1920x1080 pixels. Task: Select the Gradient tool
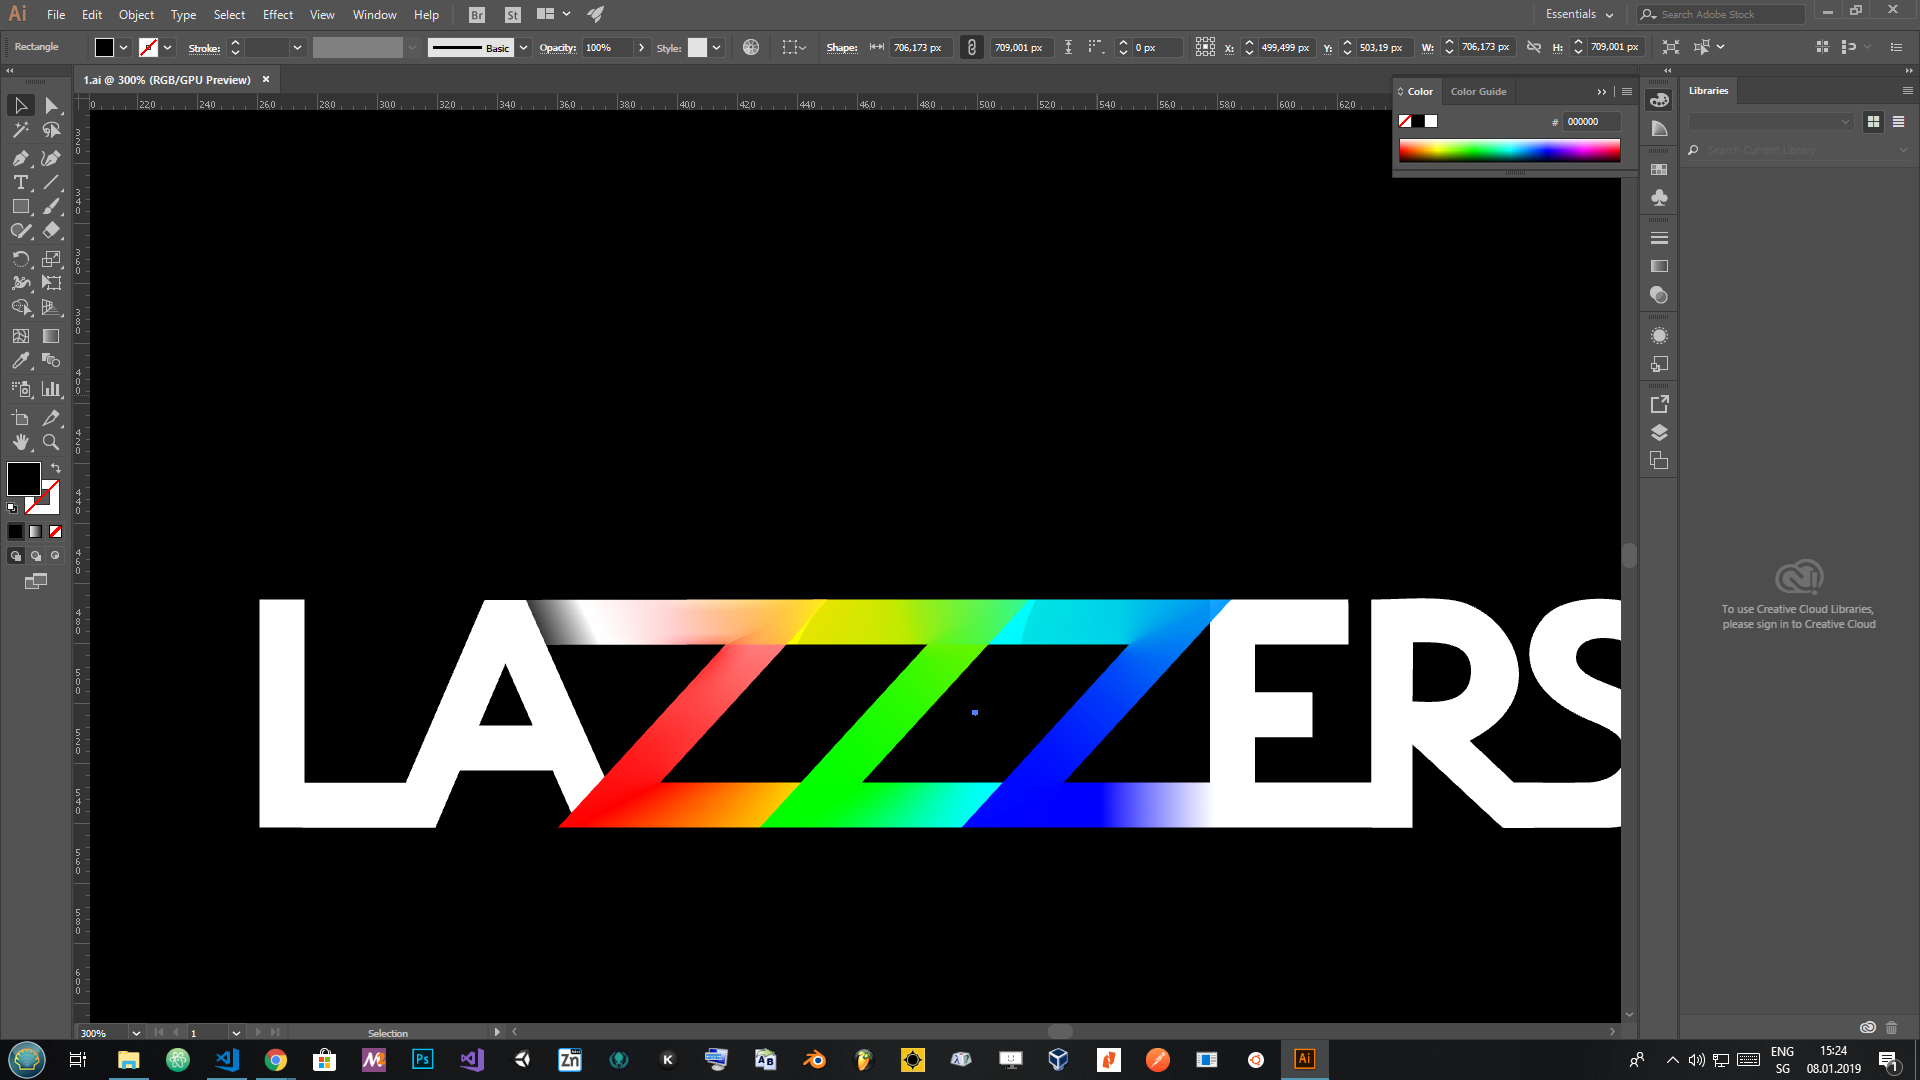point(51,336)
